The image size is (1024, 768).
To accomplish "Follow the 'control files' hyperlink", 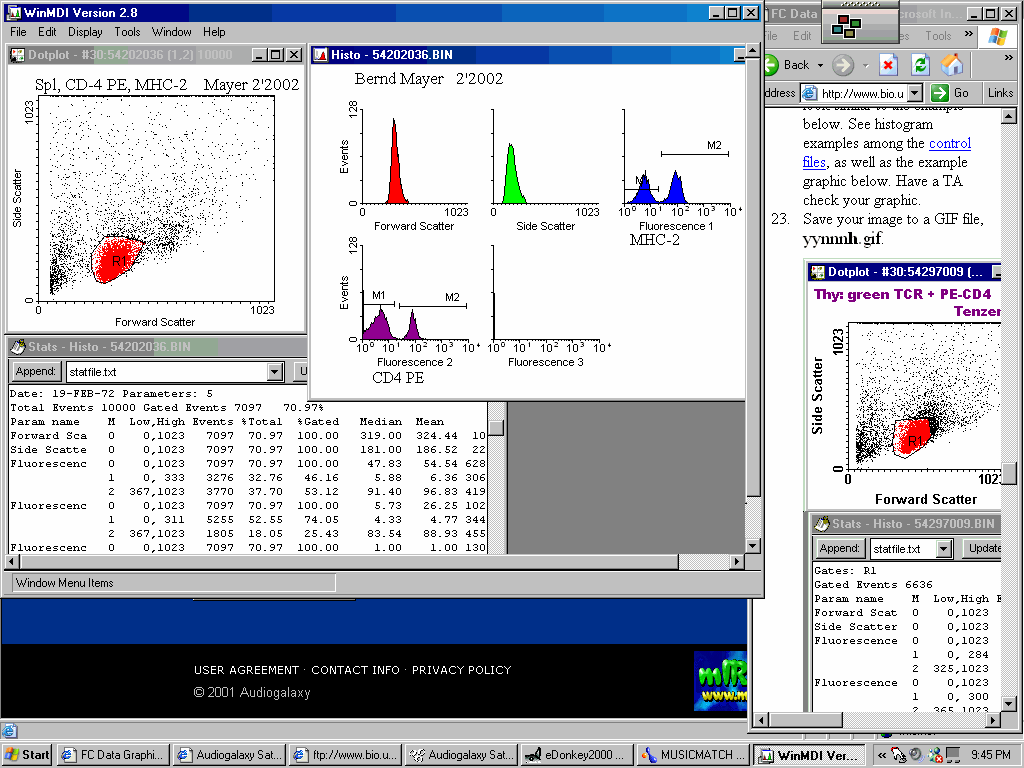I will tap(949, 143).
